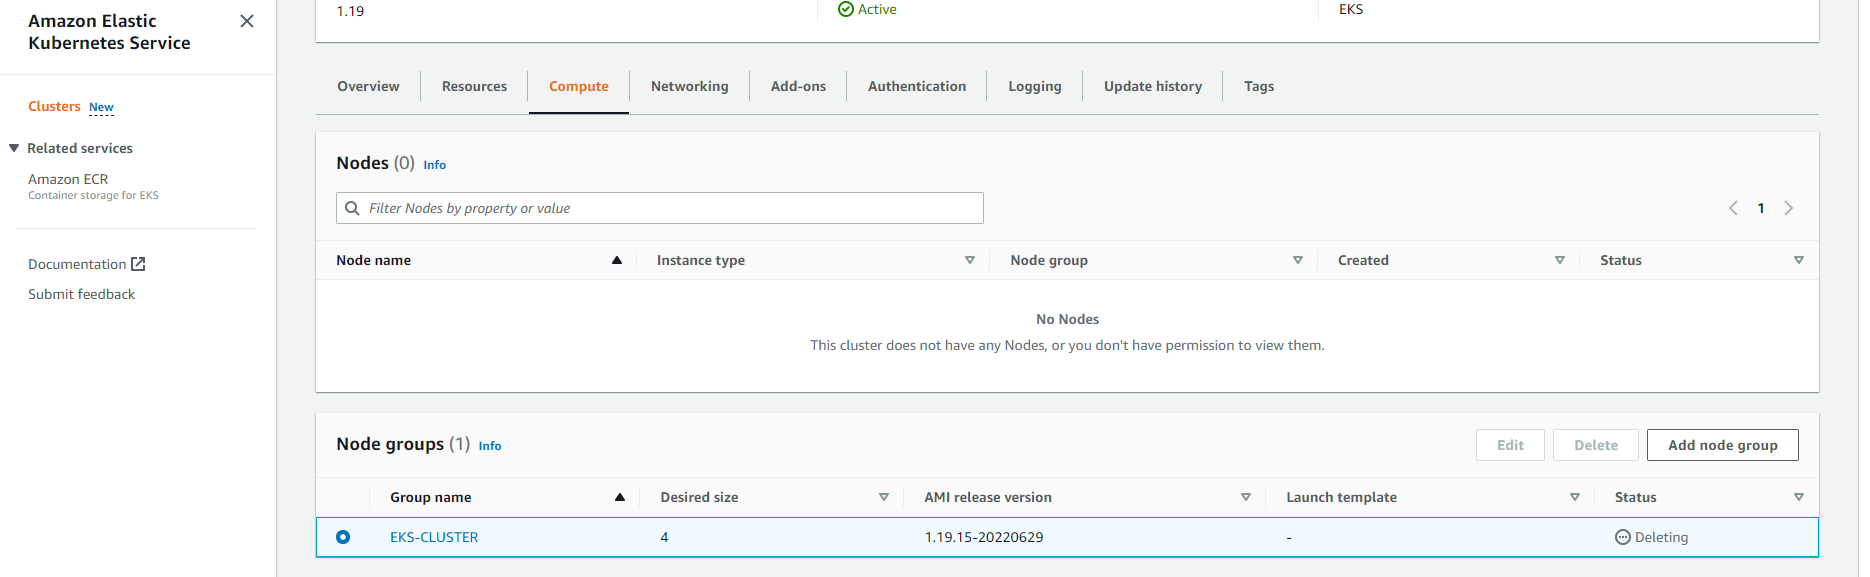
Task: Click the Documentation external-link icon
Action: point(139,264)
